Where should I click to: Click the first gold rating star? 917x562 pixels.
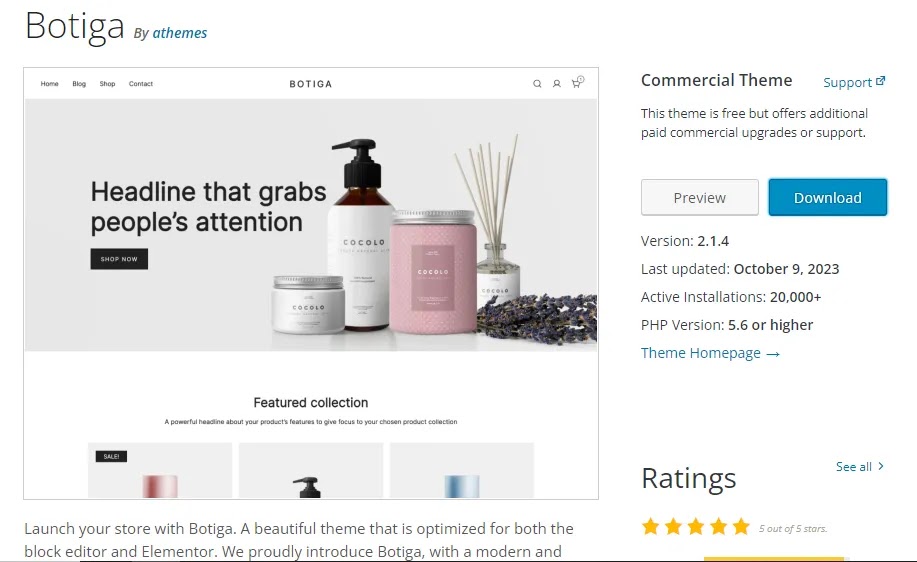coord(650,527)
